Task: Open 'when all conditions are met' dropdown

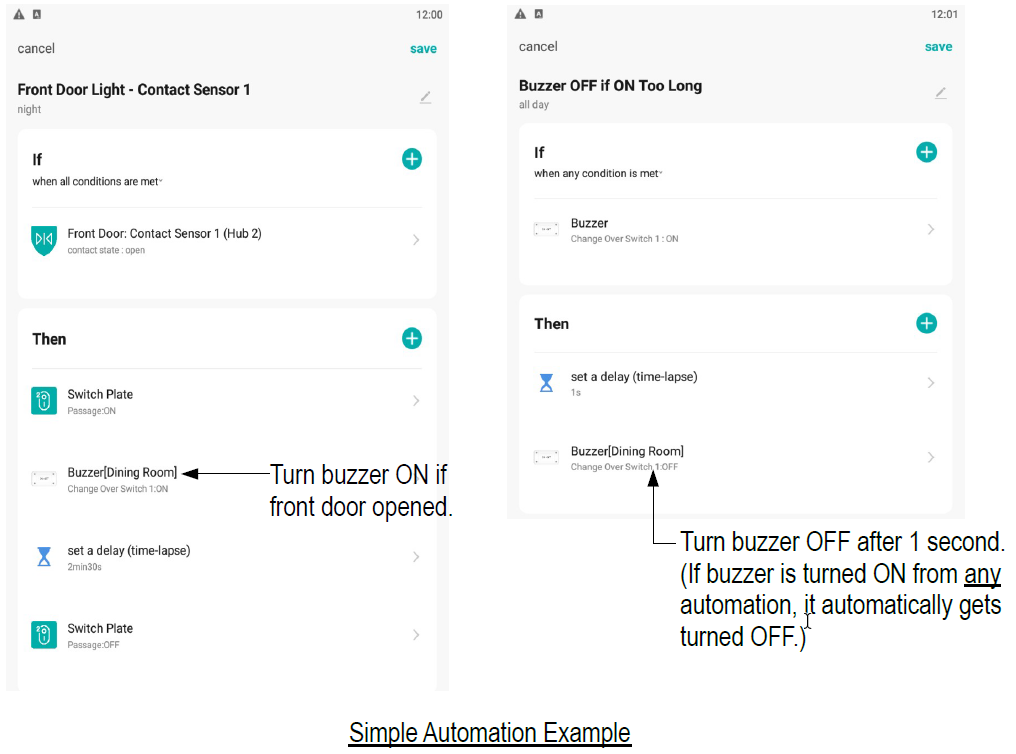Action: pyautogui.click(x=97, y=182)
